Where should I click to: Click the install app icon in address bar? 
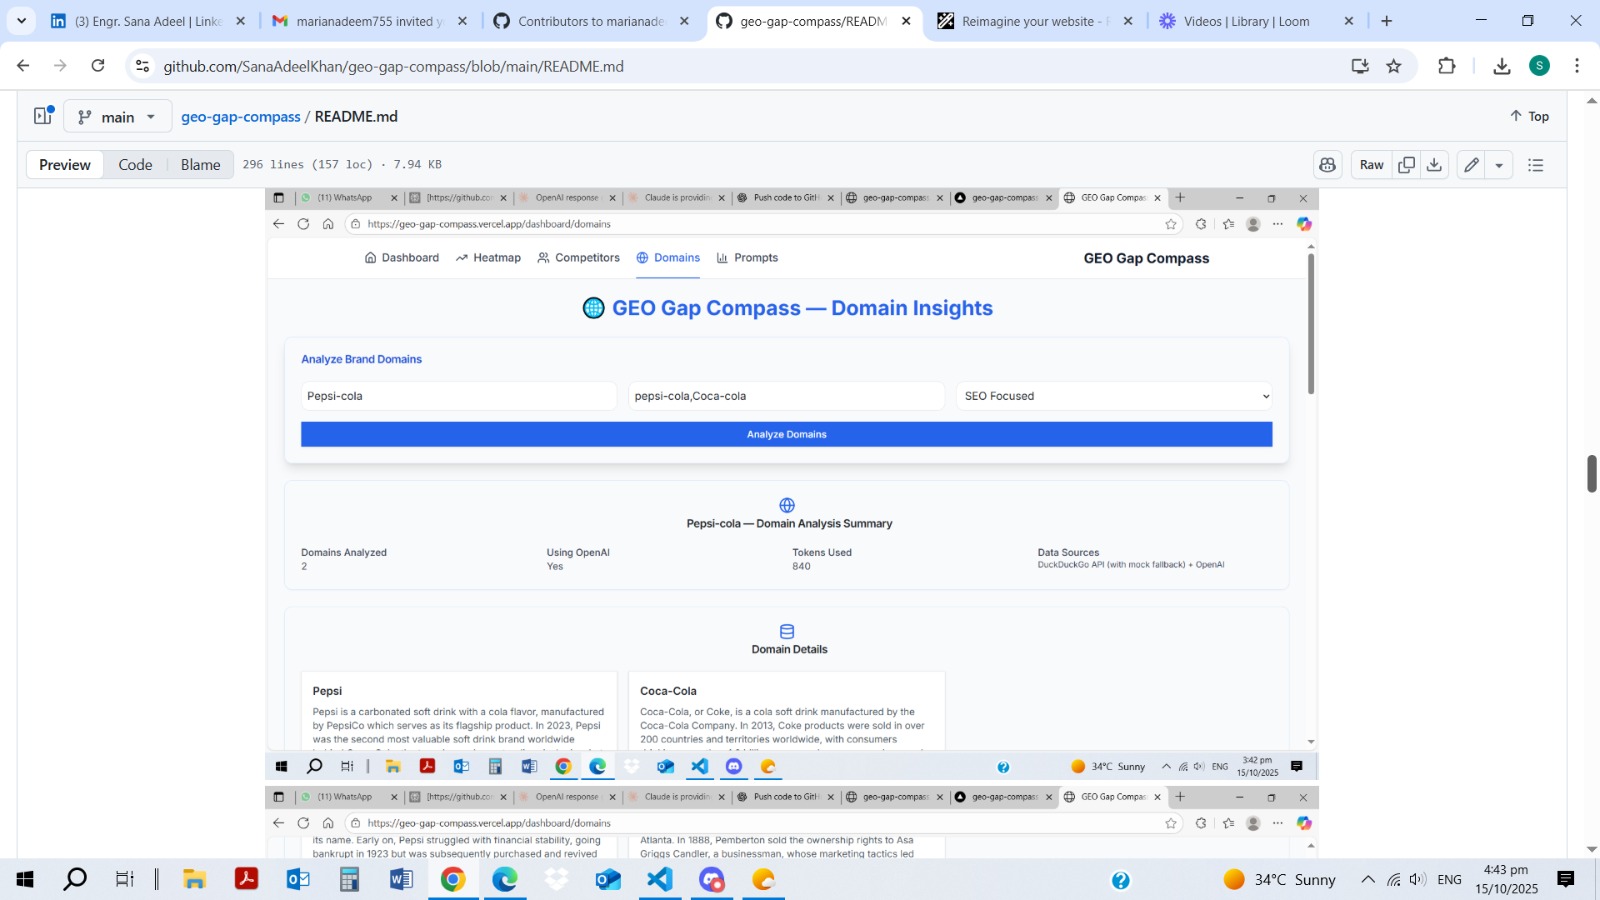(1360, 66)
